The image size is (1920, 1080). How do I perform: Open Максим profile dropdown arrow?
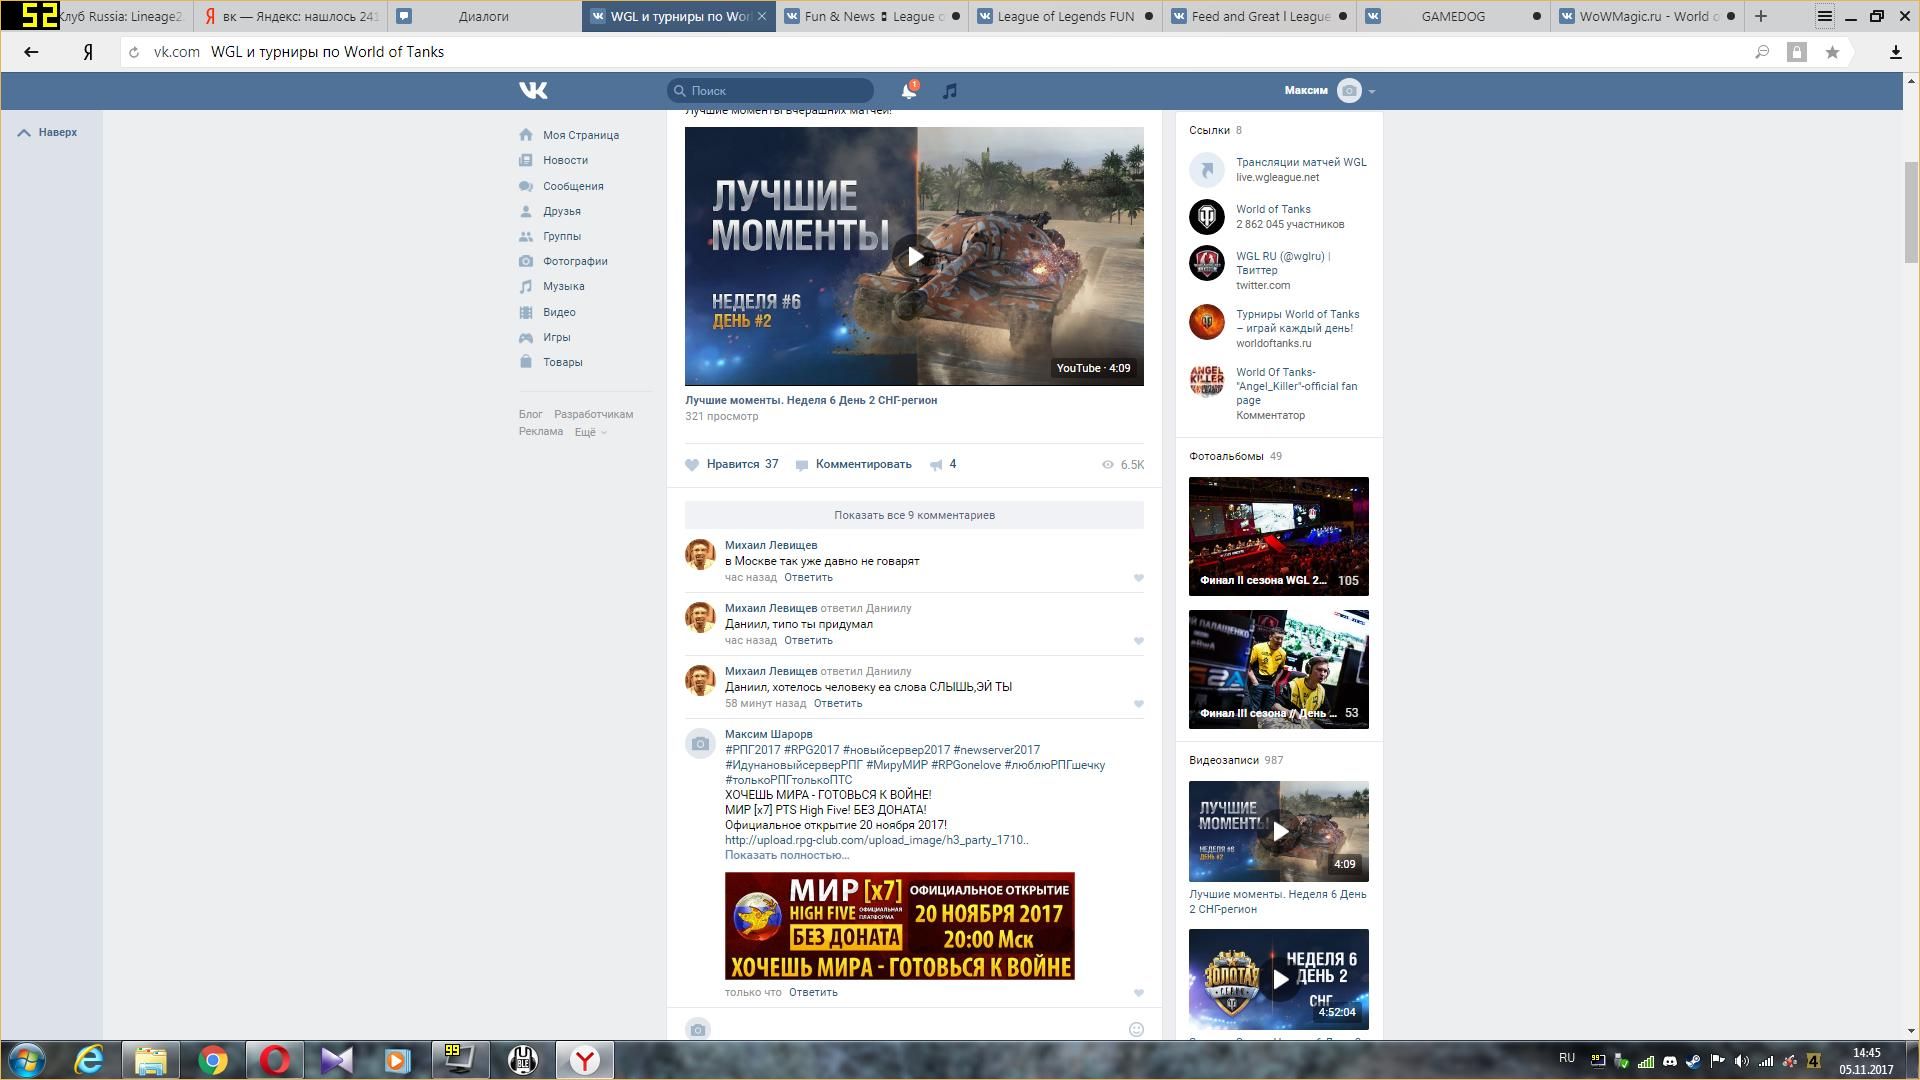(x=1372, y=91)
